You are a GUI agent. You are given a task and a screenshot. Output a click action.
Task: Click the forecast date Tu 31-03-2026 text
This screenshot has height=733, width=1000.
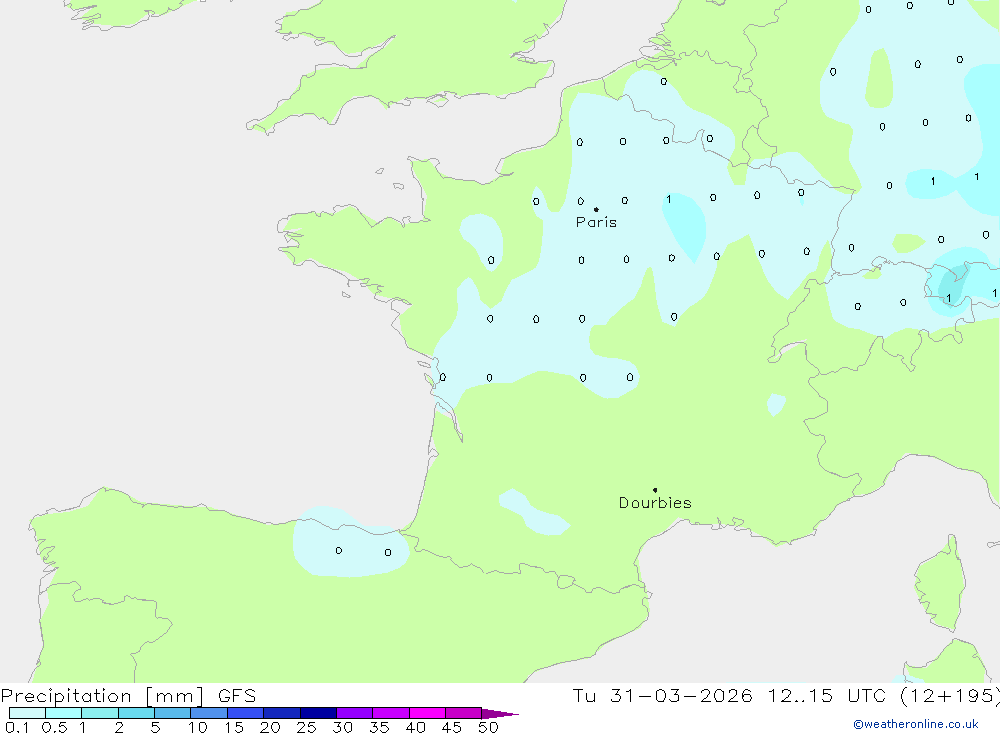(x=663, y=695)
